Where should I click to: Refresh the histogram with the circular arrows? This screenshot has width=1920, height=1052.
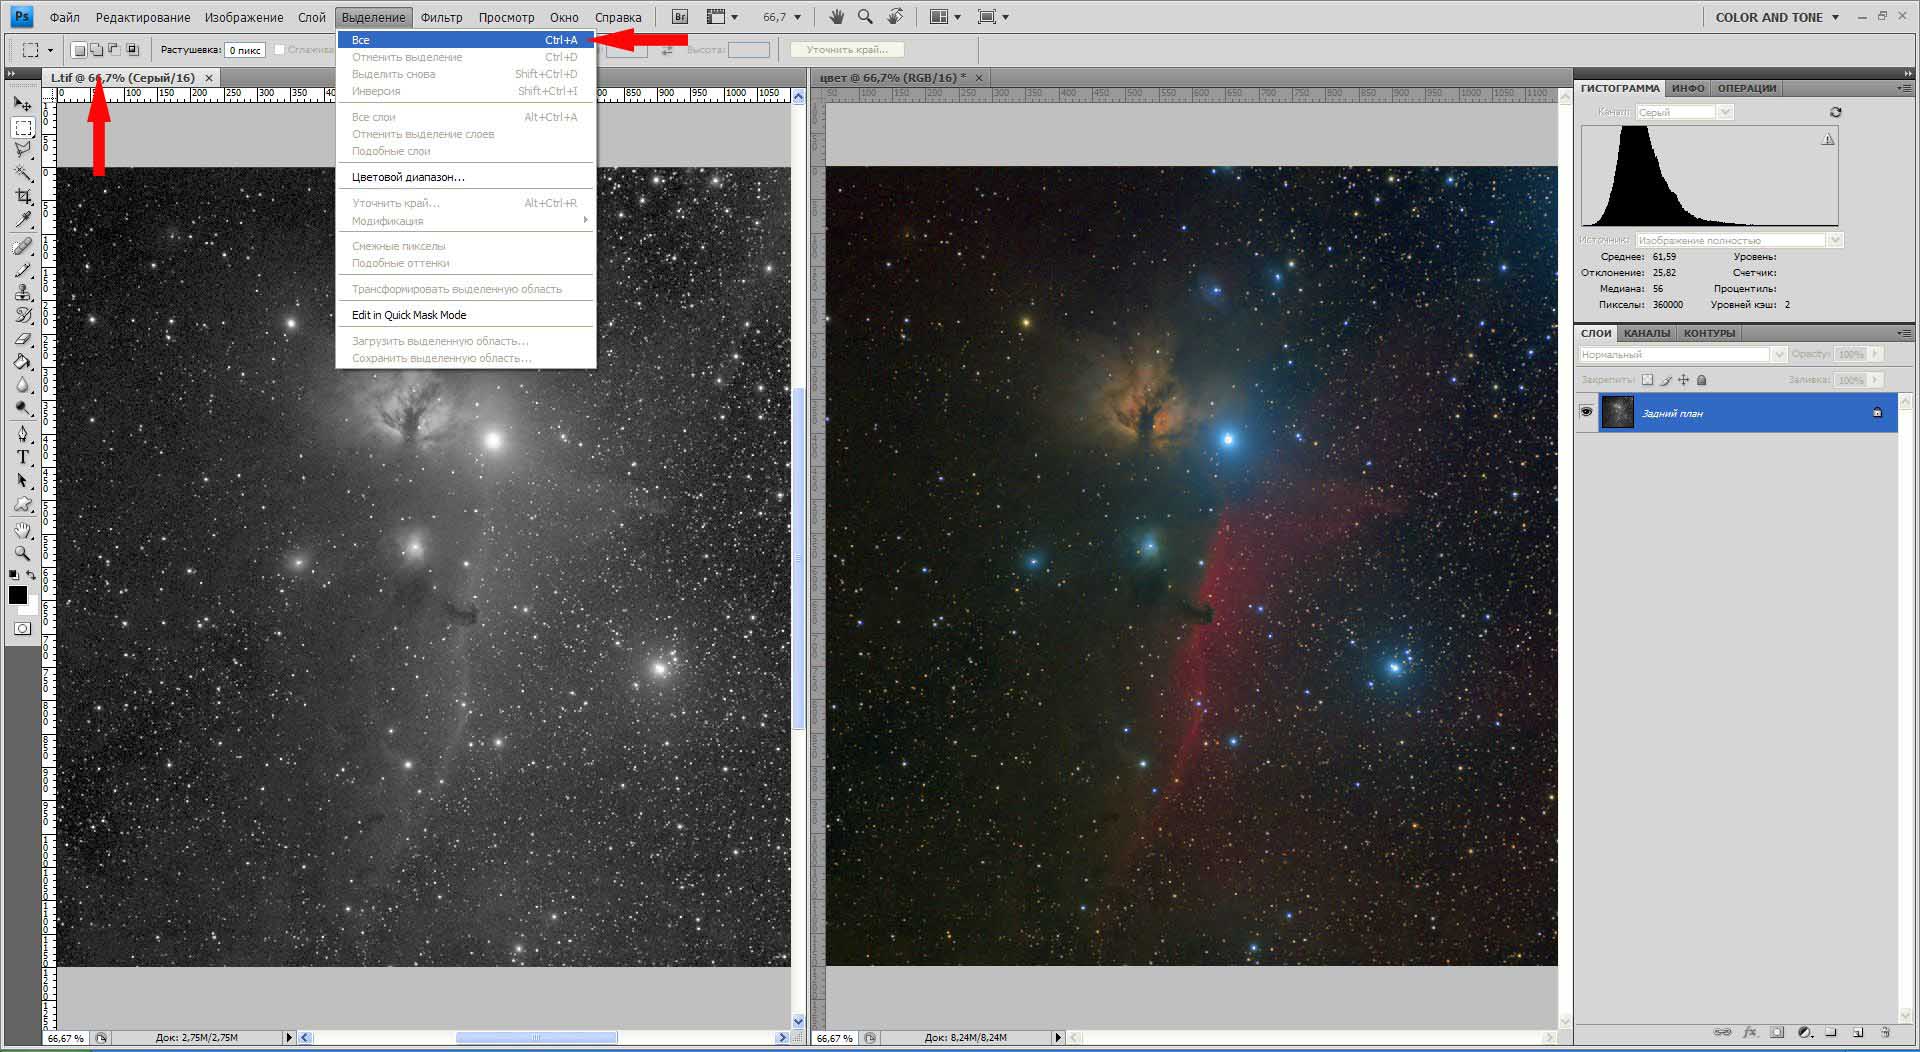tap(1835, 112)
